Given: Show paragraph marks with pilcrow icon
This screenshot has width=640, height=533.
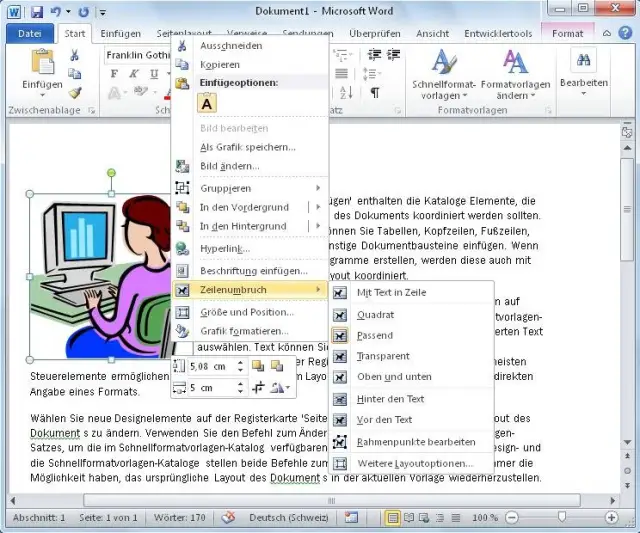Looking at the screenshot, I should (x=374, y=93).
